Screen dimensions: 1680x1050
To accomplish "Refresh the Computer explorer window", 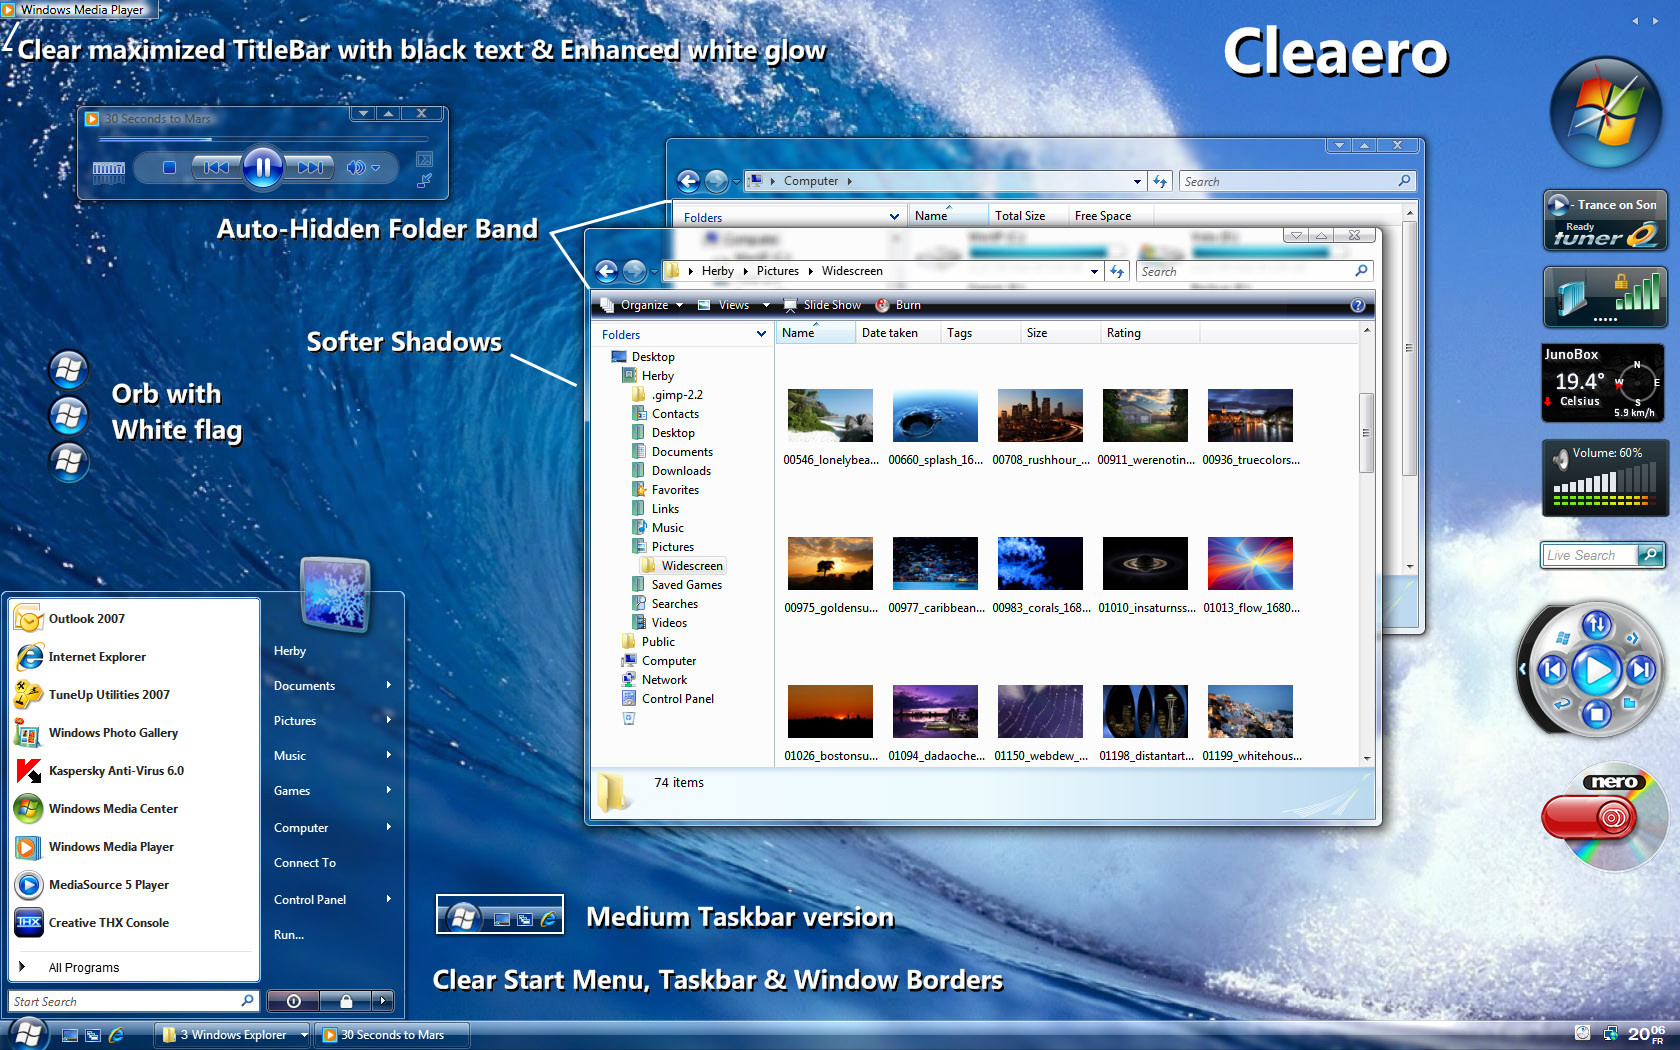I will [1160, 181].
